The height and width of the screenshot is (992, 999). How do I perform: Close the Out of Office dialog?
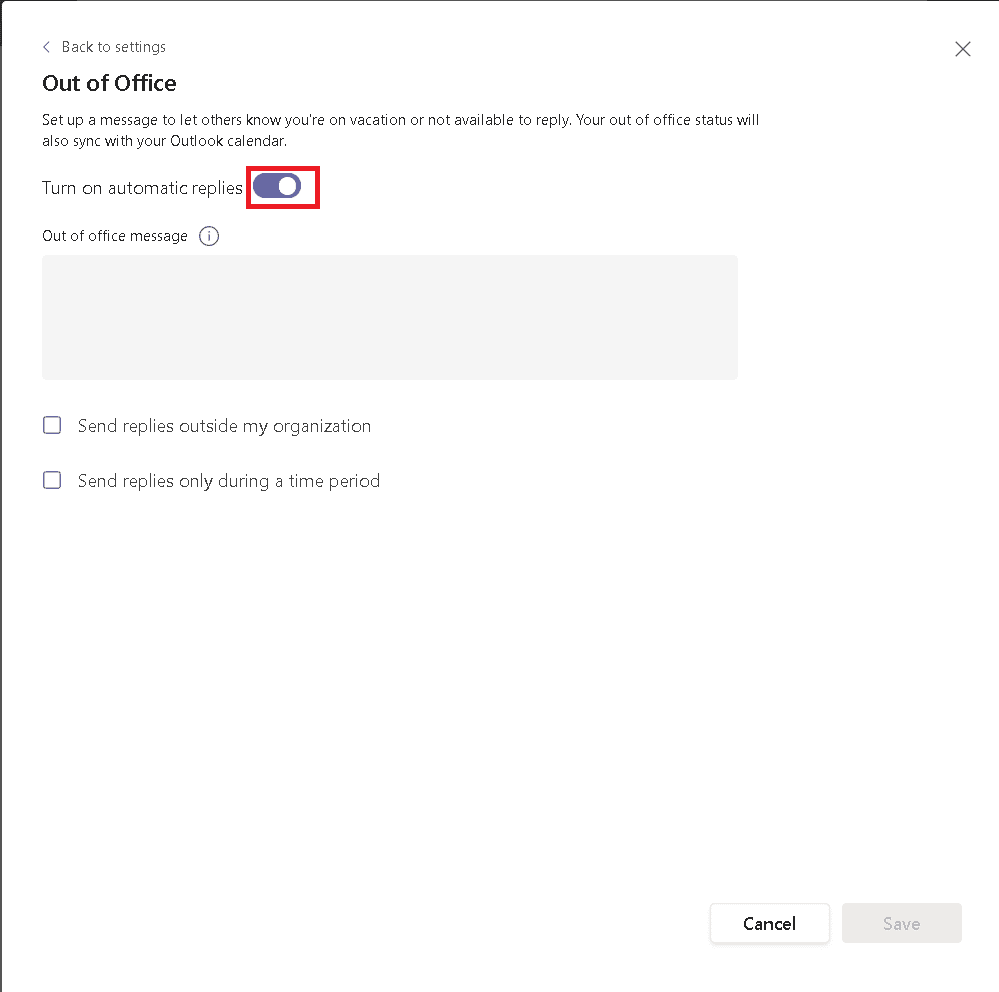click(963, 49)
